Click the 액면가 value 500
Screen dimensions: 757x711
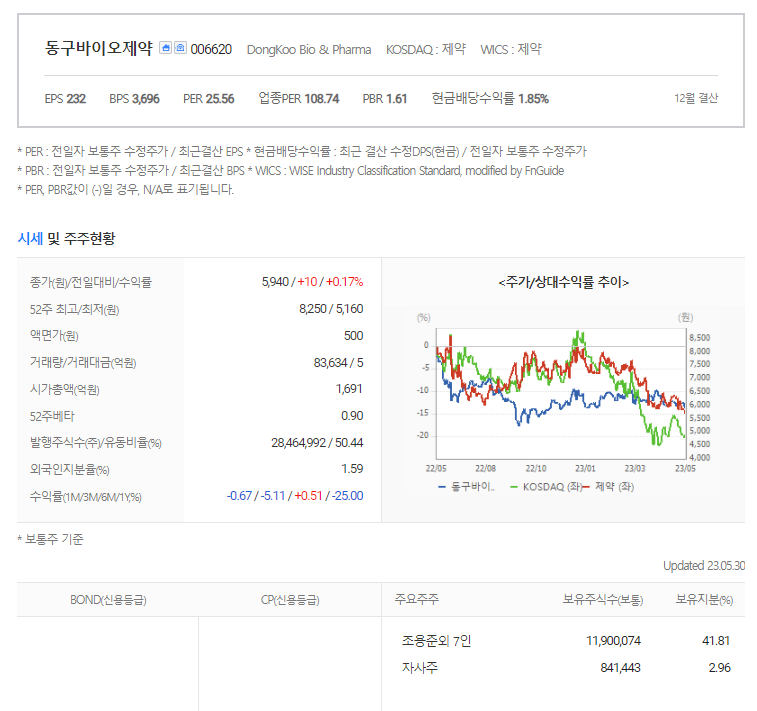click(353, 336)
